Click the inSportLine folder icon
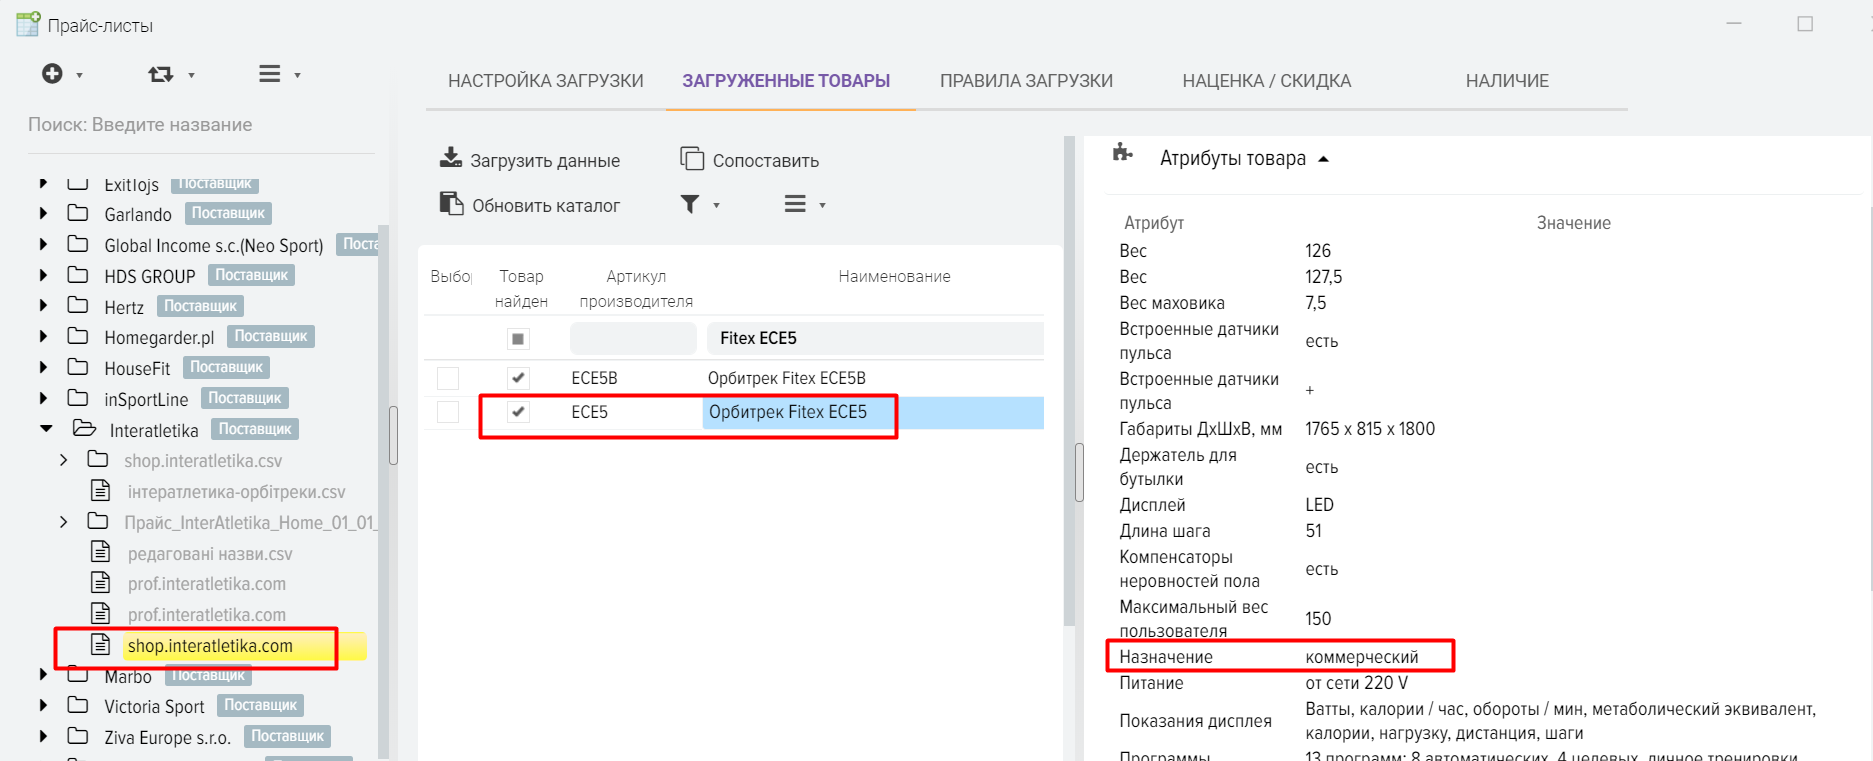The height and width of the screenshot is (761, 1873). coord(78,398)
